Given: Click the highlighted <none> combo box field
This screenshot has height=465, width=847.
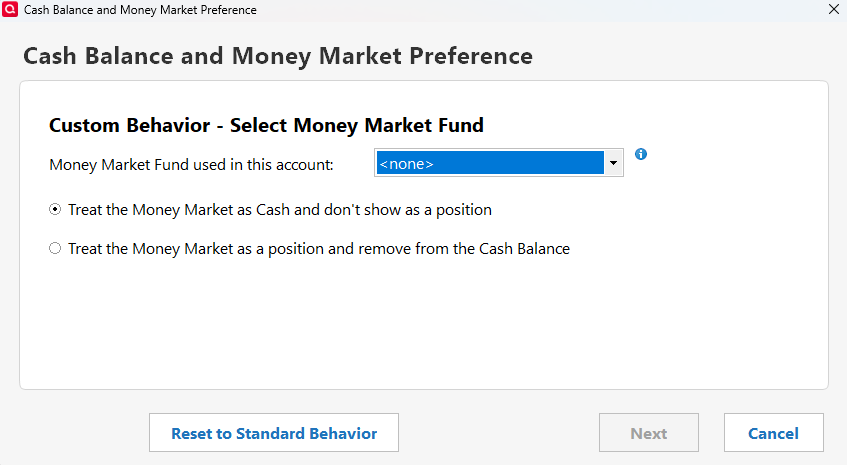Looking at the screenshot, I should [x=490, y=163].
